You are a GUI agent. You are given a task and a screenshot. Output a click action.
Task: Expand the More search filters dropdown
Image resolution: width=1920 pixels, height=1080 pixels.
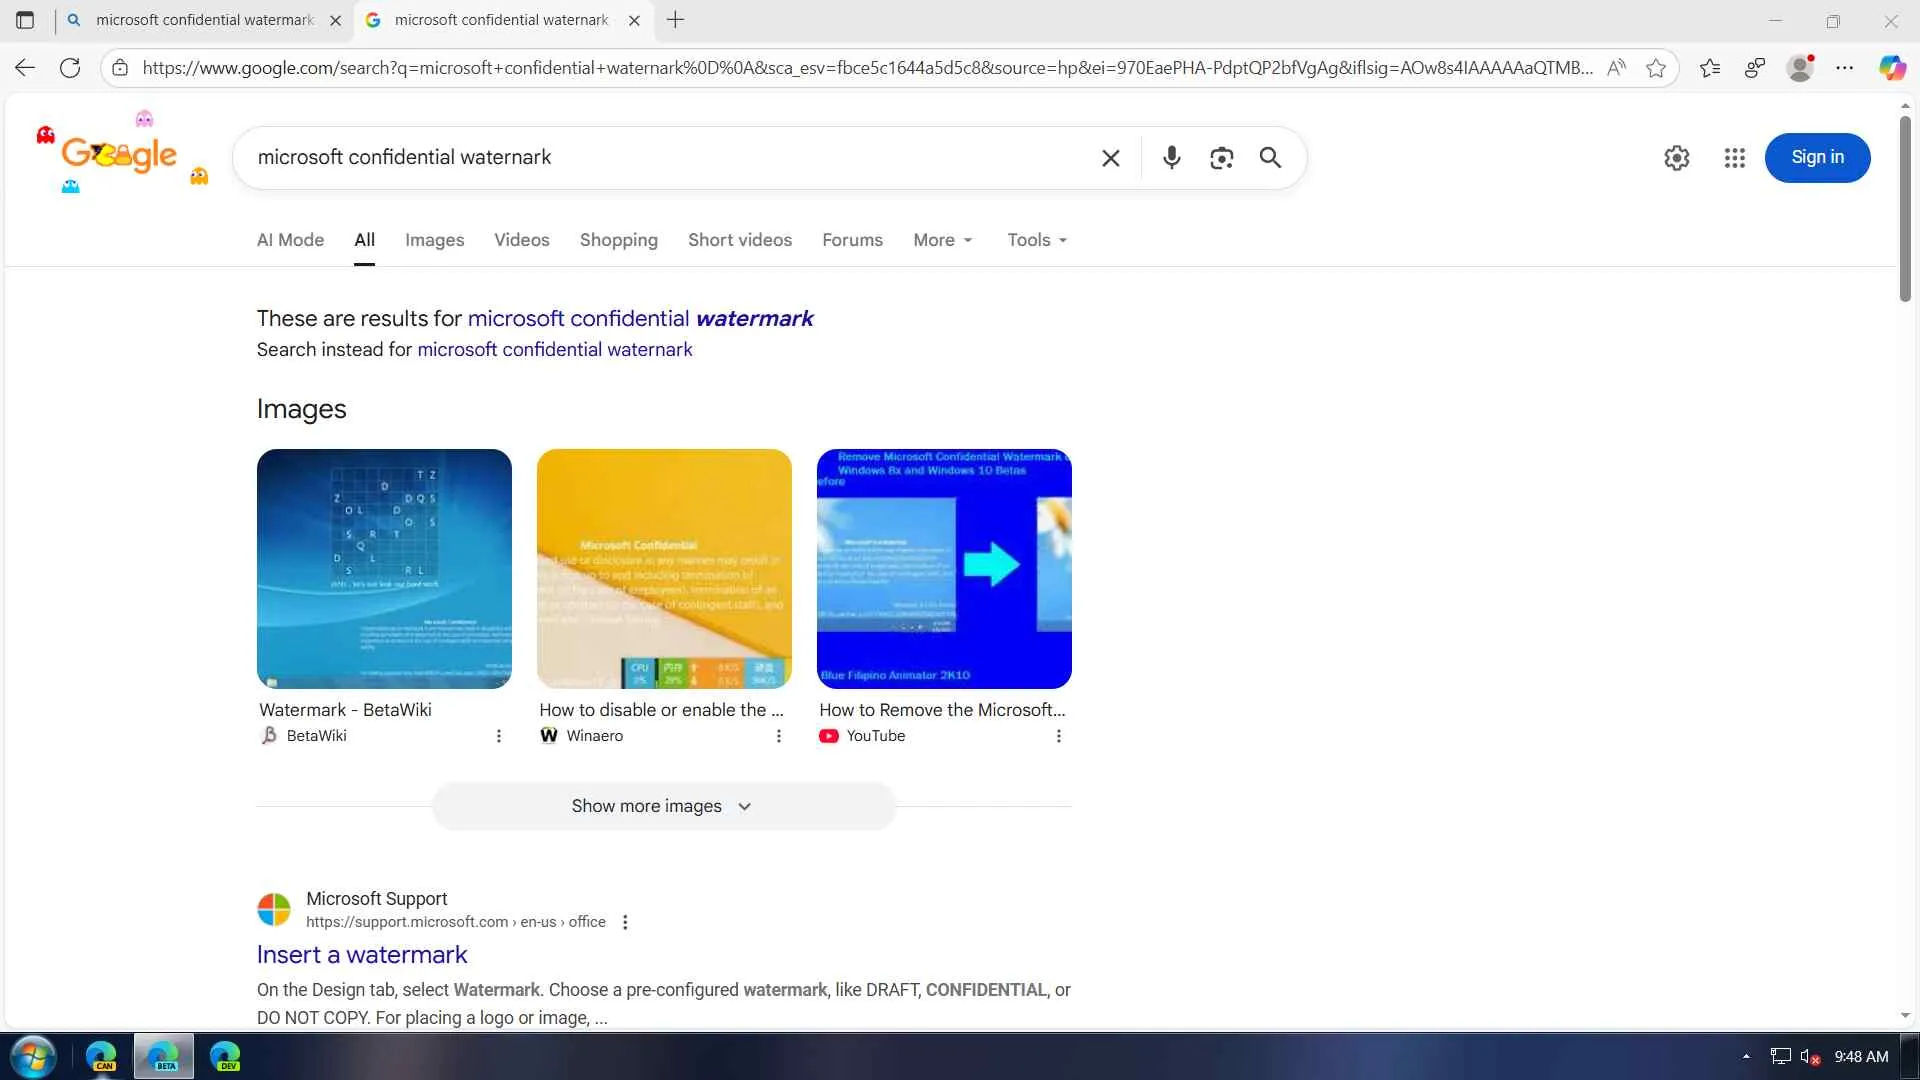[x=942, y=240]
